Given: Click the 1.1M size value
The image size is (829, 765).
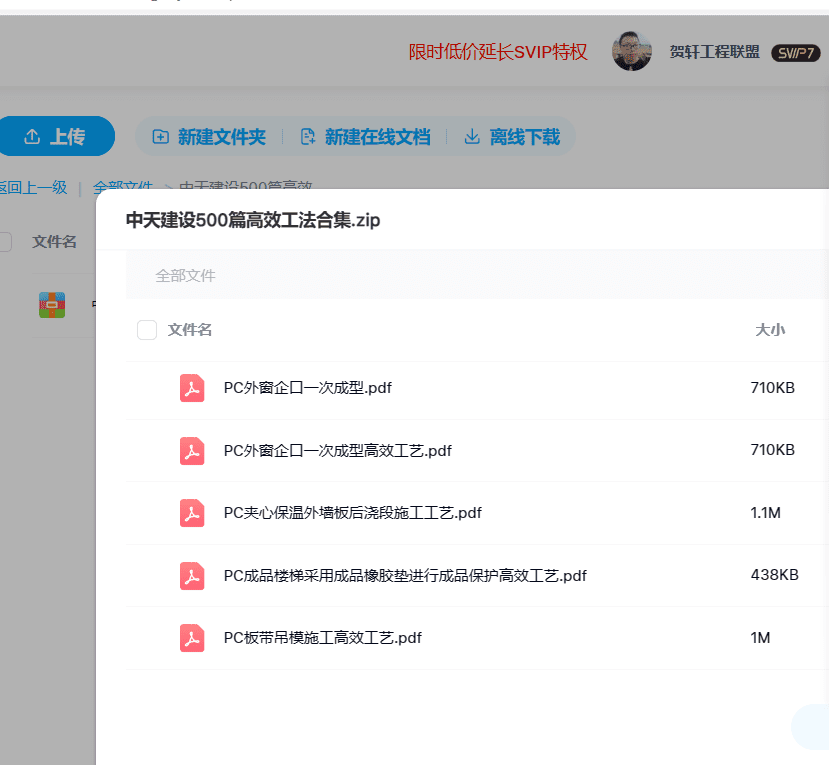Looking at the screenshot, I should tap(766, 513).
